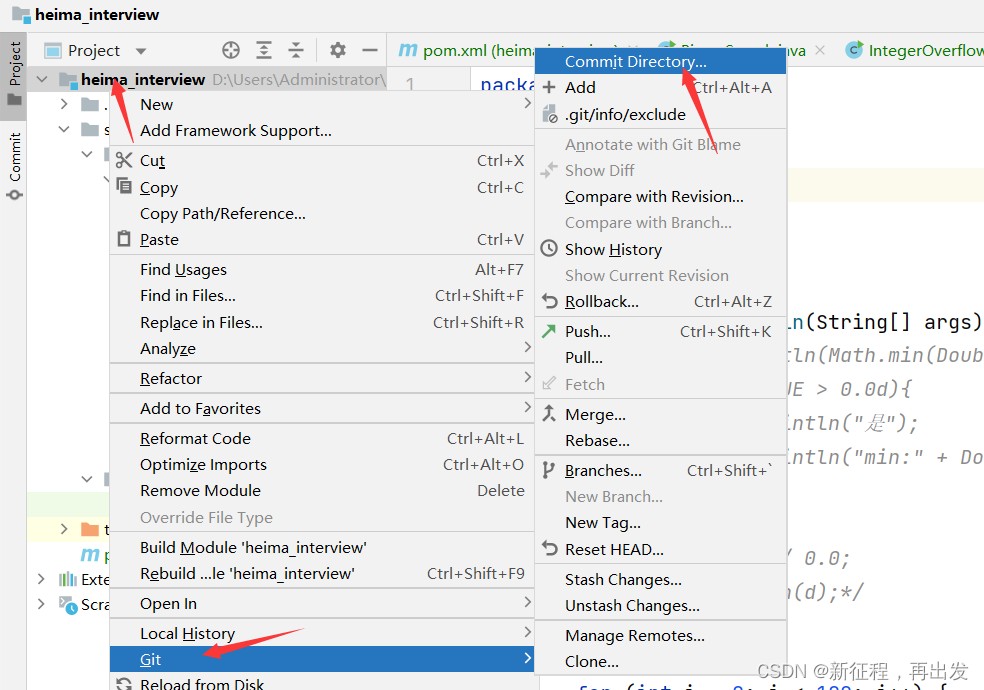The height and width of the screenshot is (690, 984).
Task: Click the Reset HEAD arrow icon
Action: (549, 549)
